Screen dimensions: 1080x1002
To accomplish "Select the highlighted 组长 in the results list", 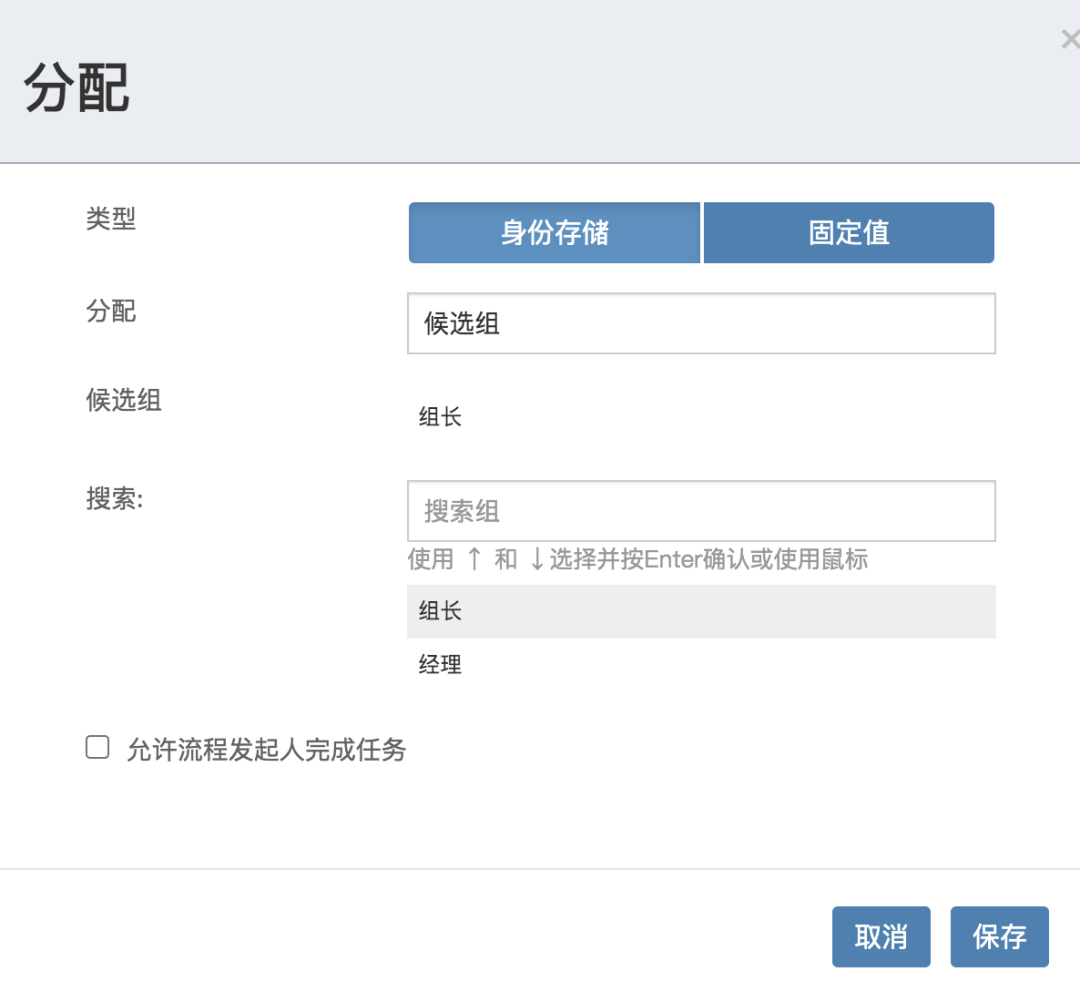I will (701, 612).
